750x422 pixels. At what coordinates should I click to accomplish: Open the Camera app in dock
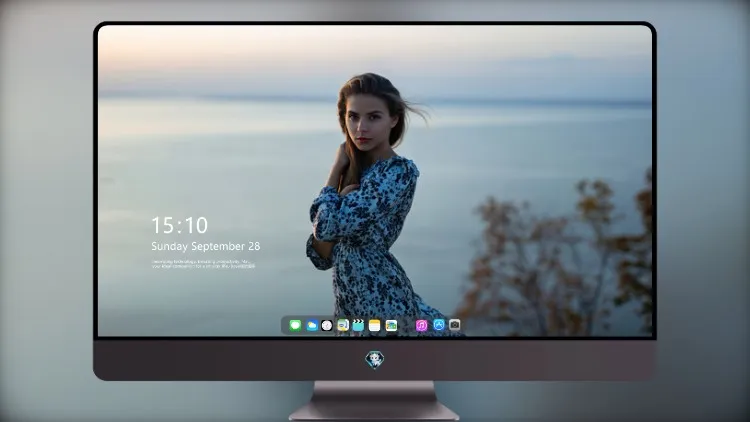tap(454, 325)
